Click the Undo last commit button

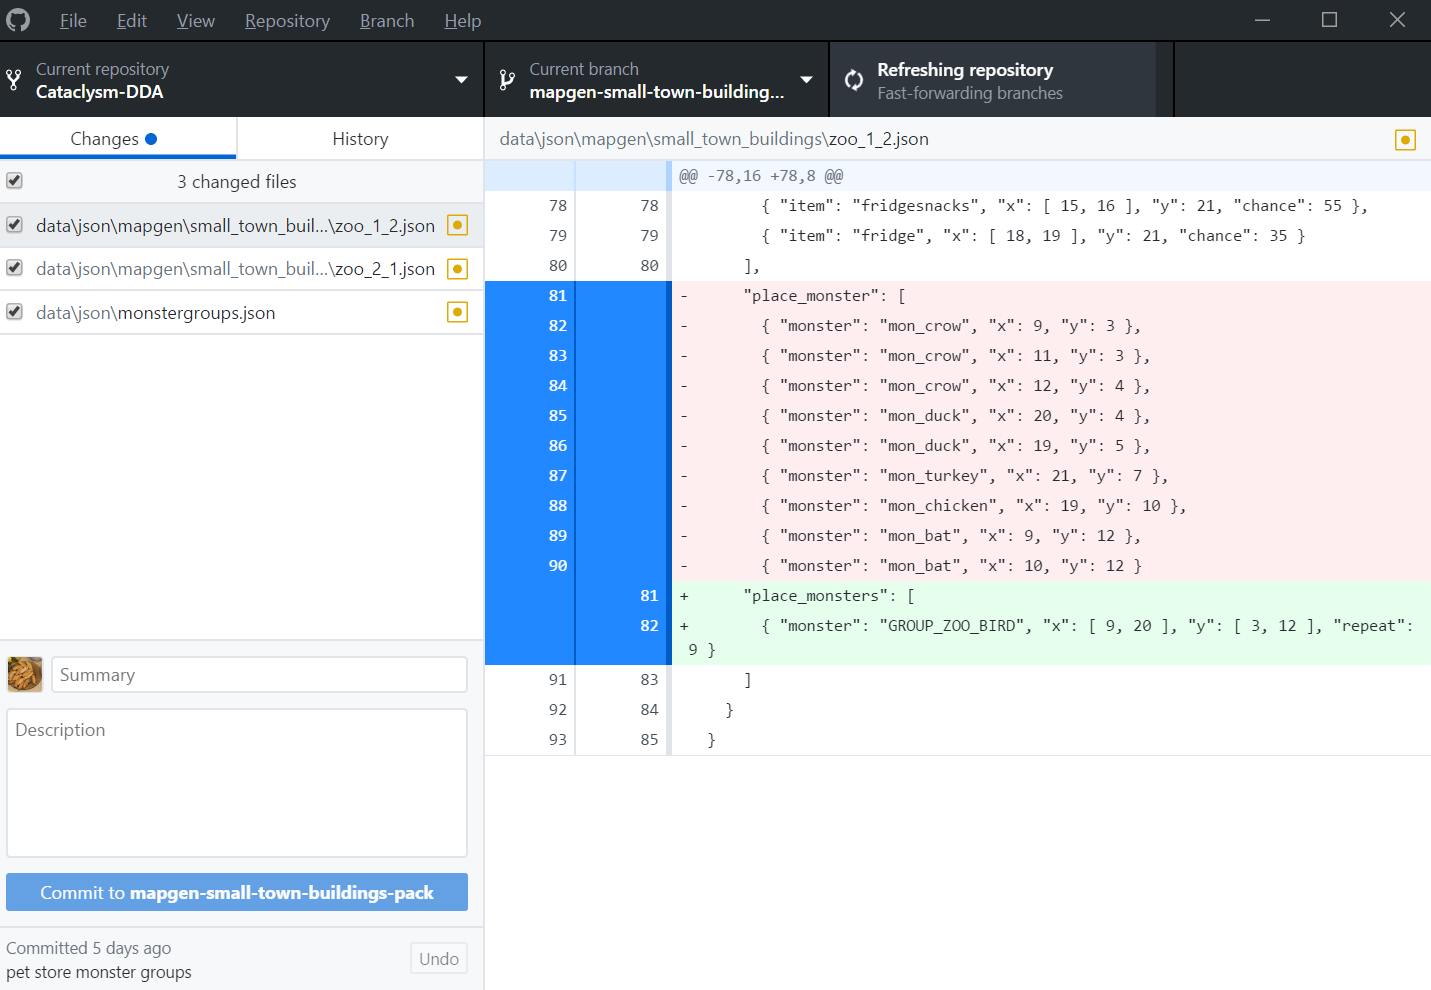pyautogui.click(x=439, y=959)
